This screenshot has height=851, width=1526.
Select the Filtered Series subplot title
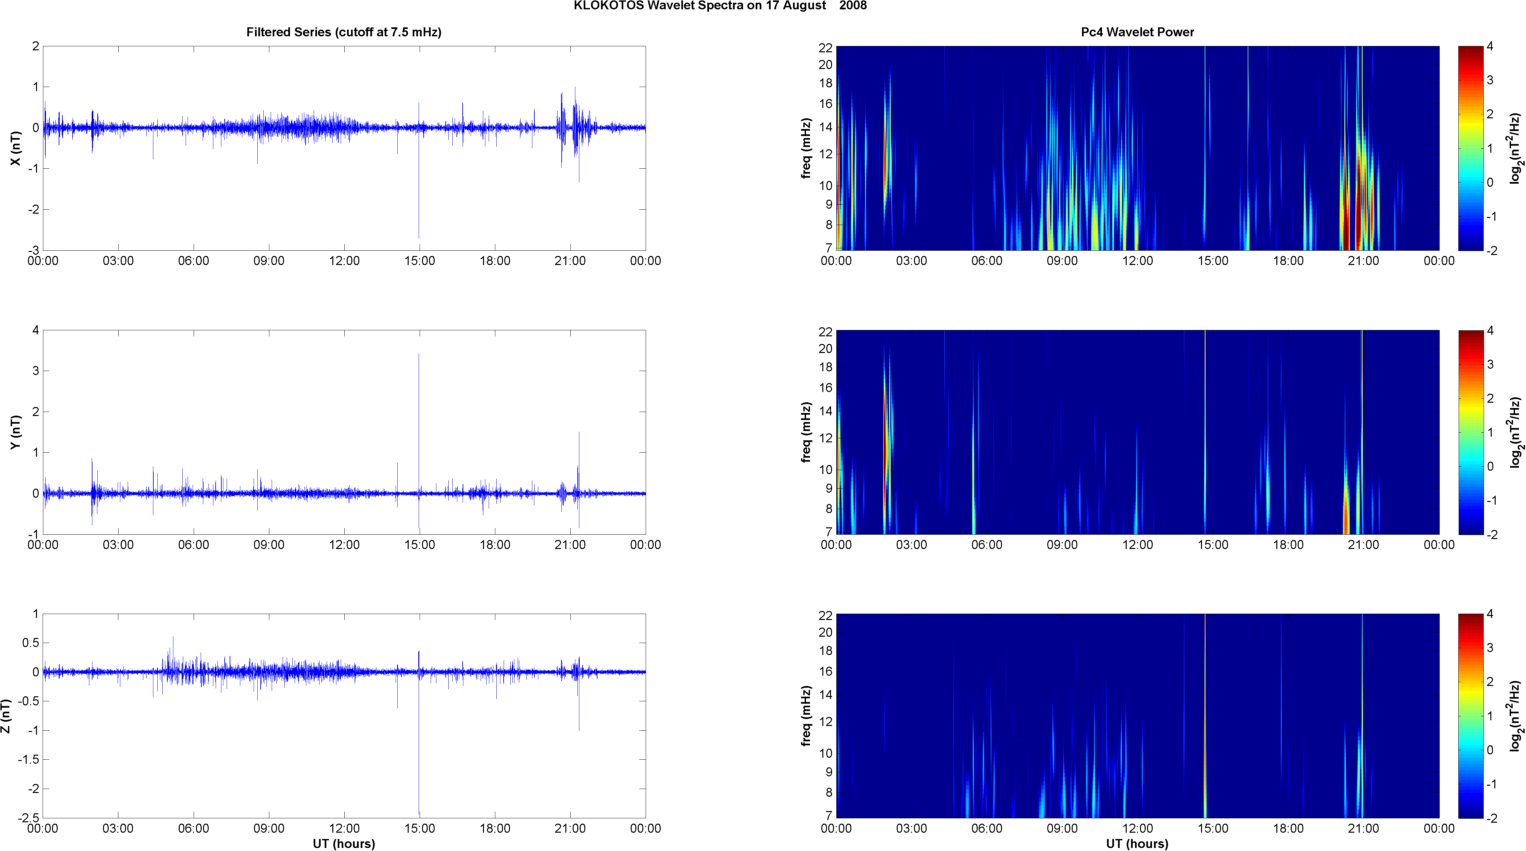(x=343, y=32)
